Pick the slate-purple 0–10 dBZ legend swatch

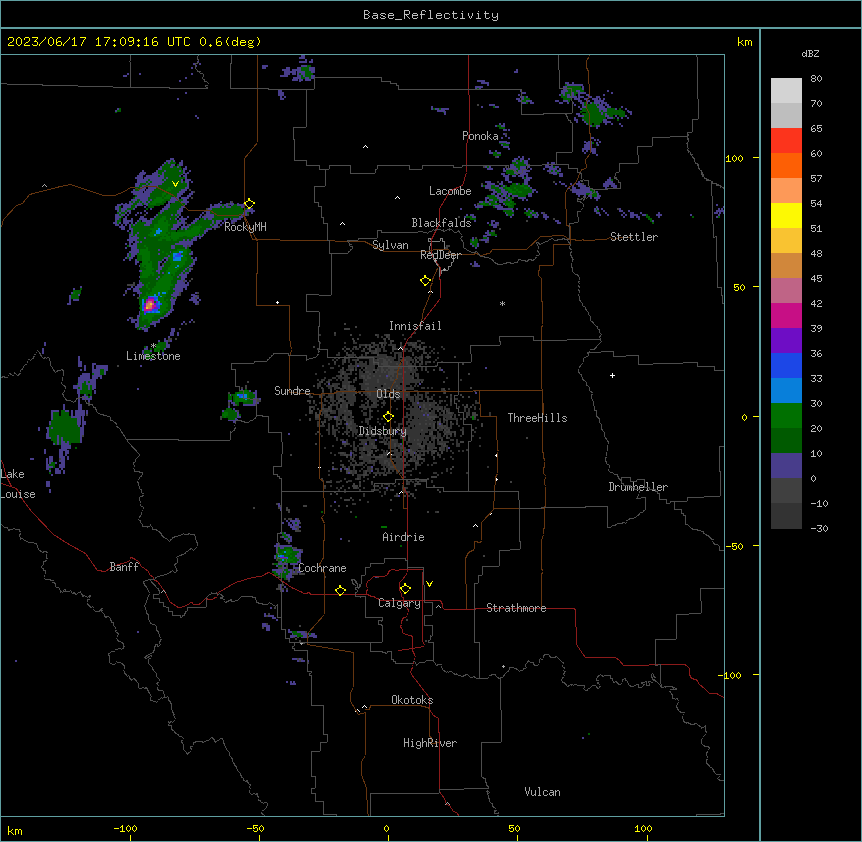[786, 466]
